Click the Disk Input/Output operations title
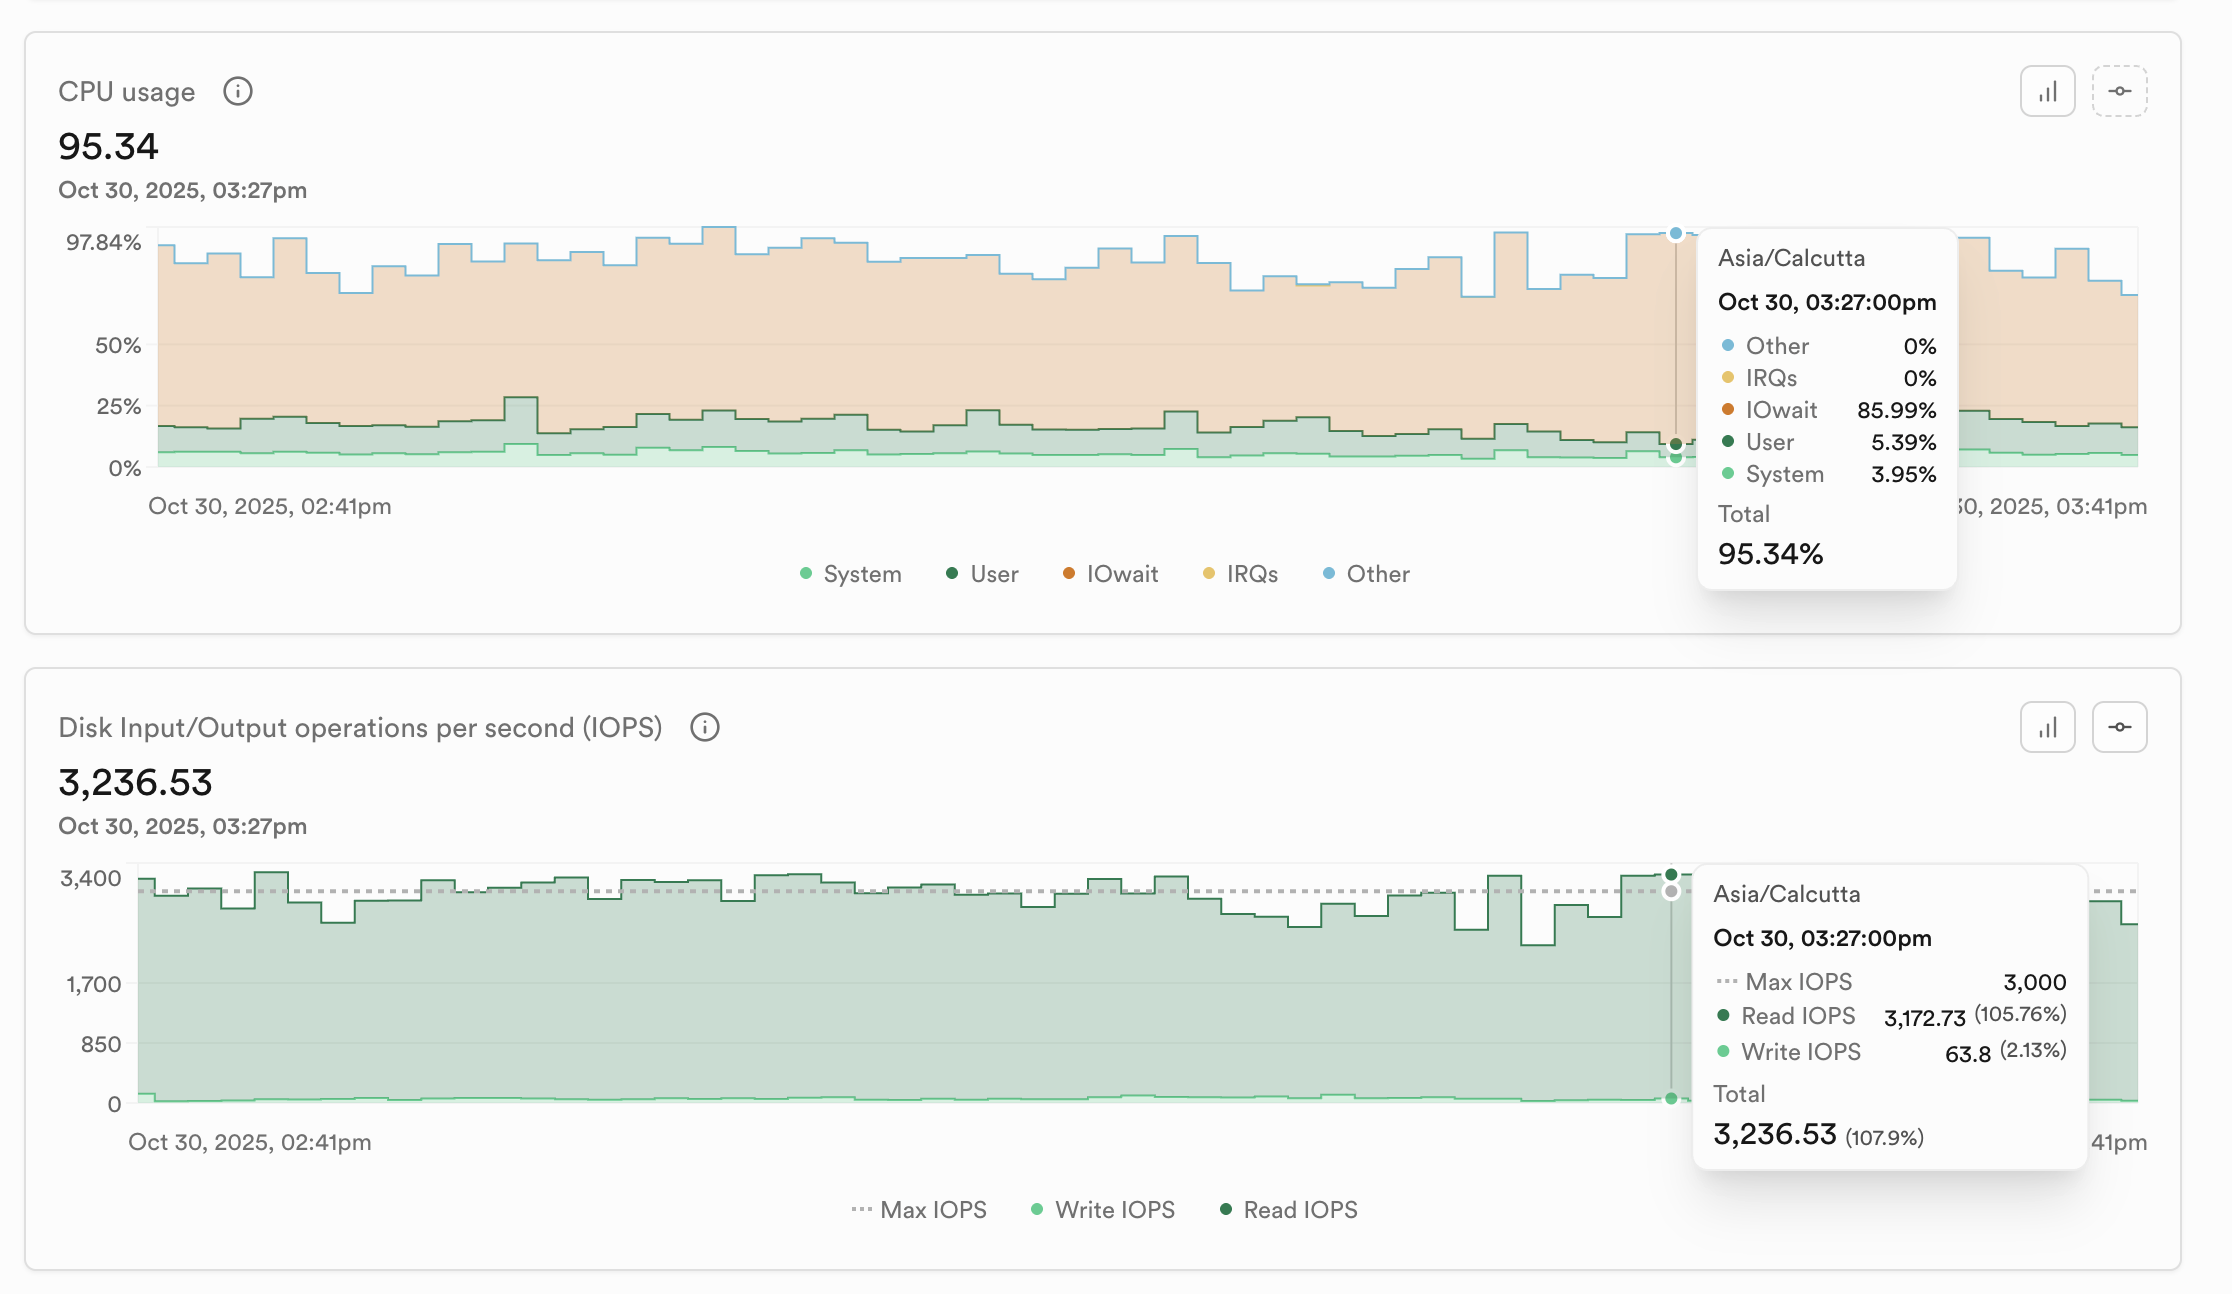The width and height of the screenshot is (2232, 1294). (360, 728)
